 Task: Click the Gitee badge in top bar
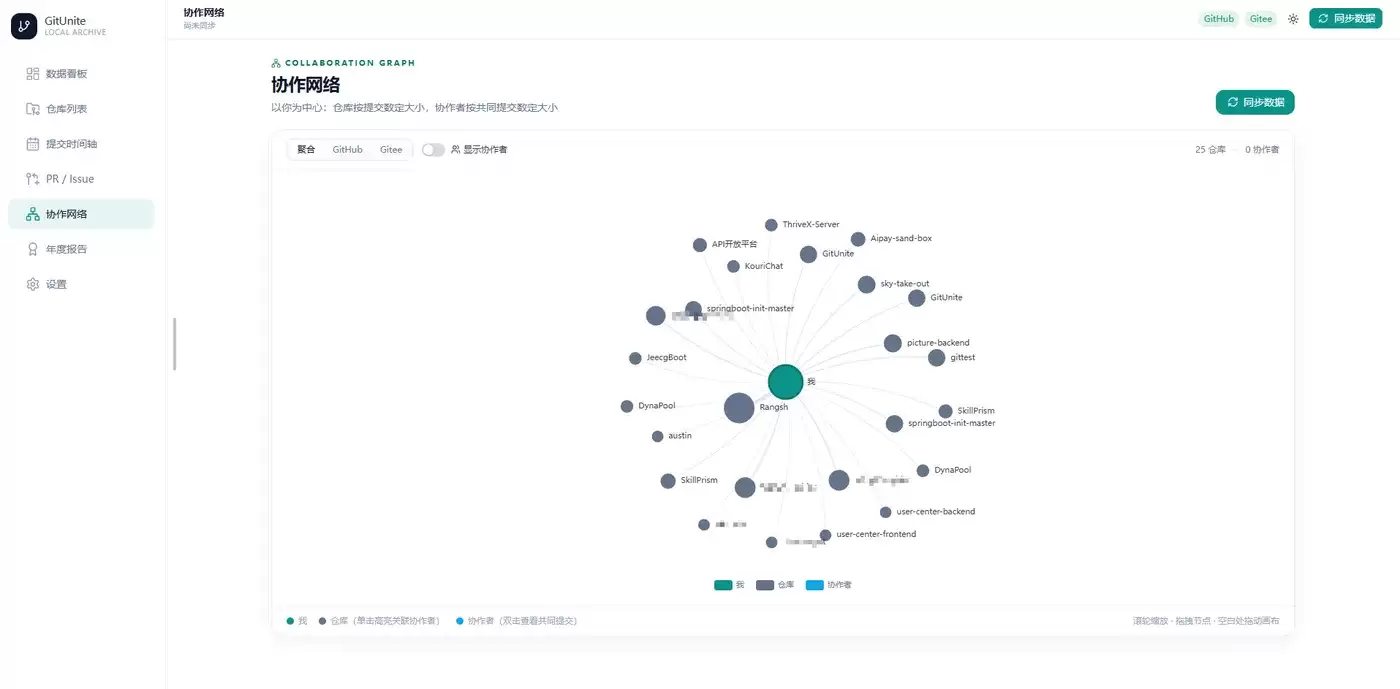click(1261, 19)
